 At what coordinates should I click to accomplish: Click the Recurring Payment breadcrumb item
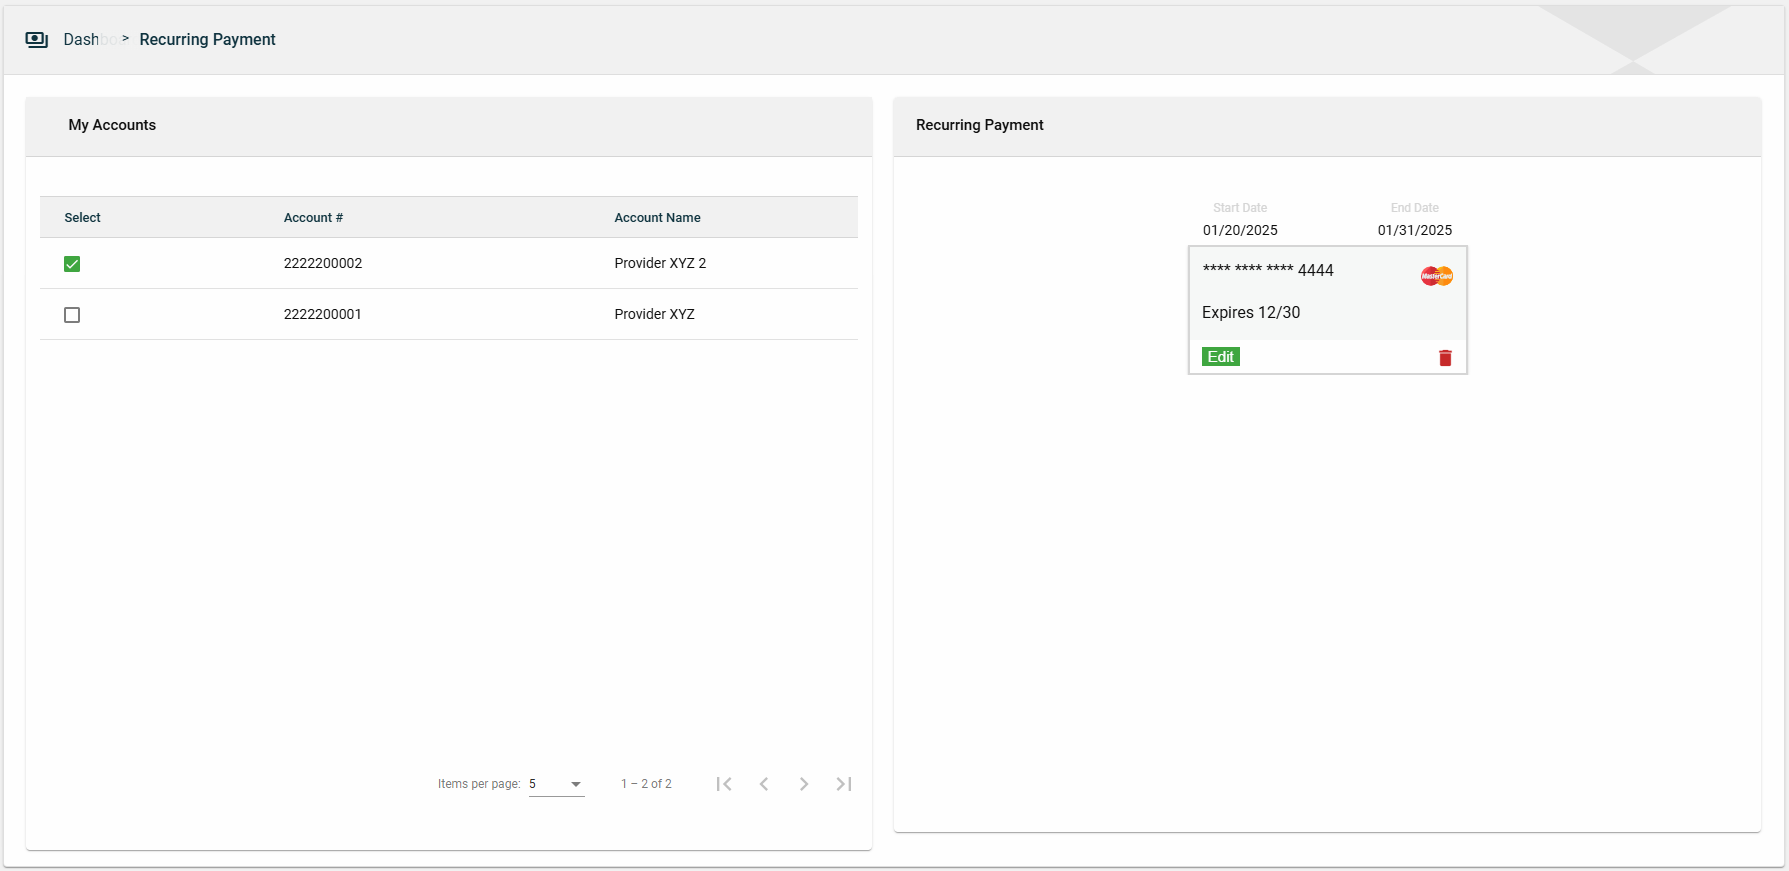coord(207,40)
